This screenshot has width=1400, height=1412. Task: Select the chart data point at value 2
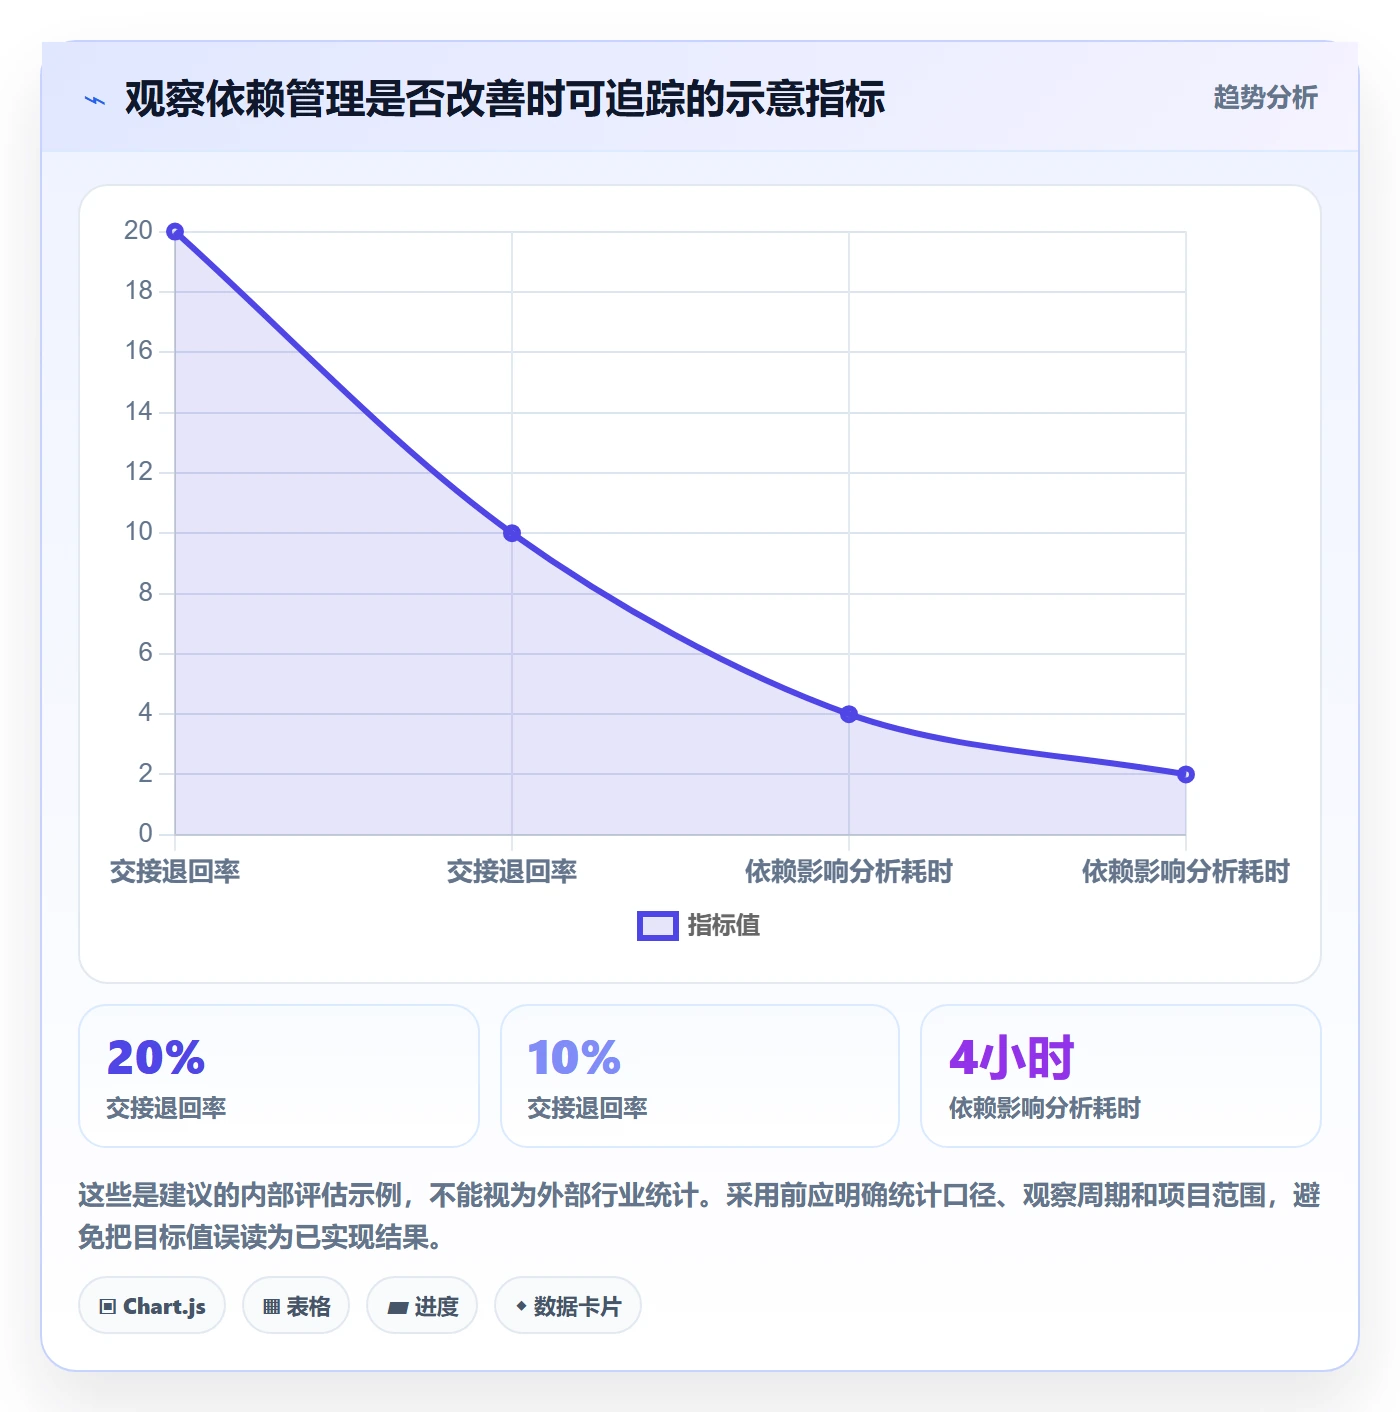click(1186, 774)
